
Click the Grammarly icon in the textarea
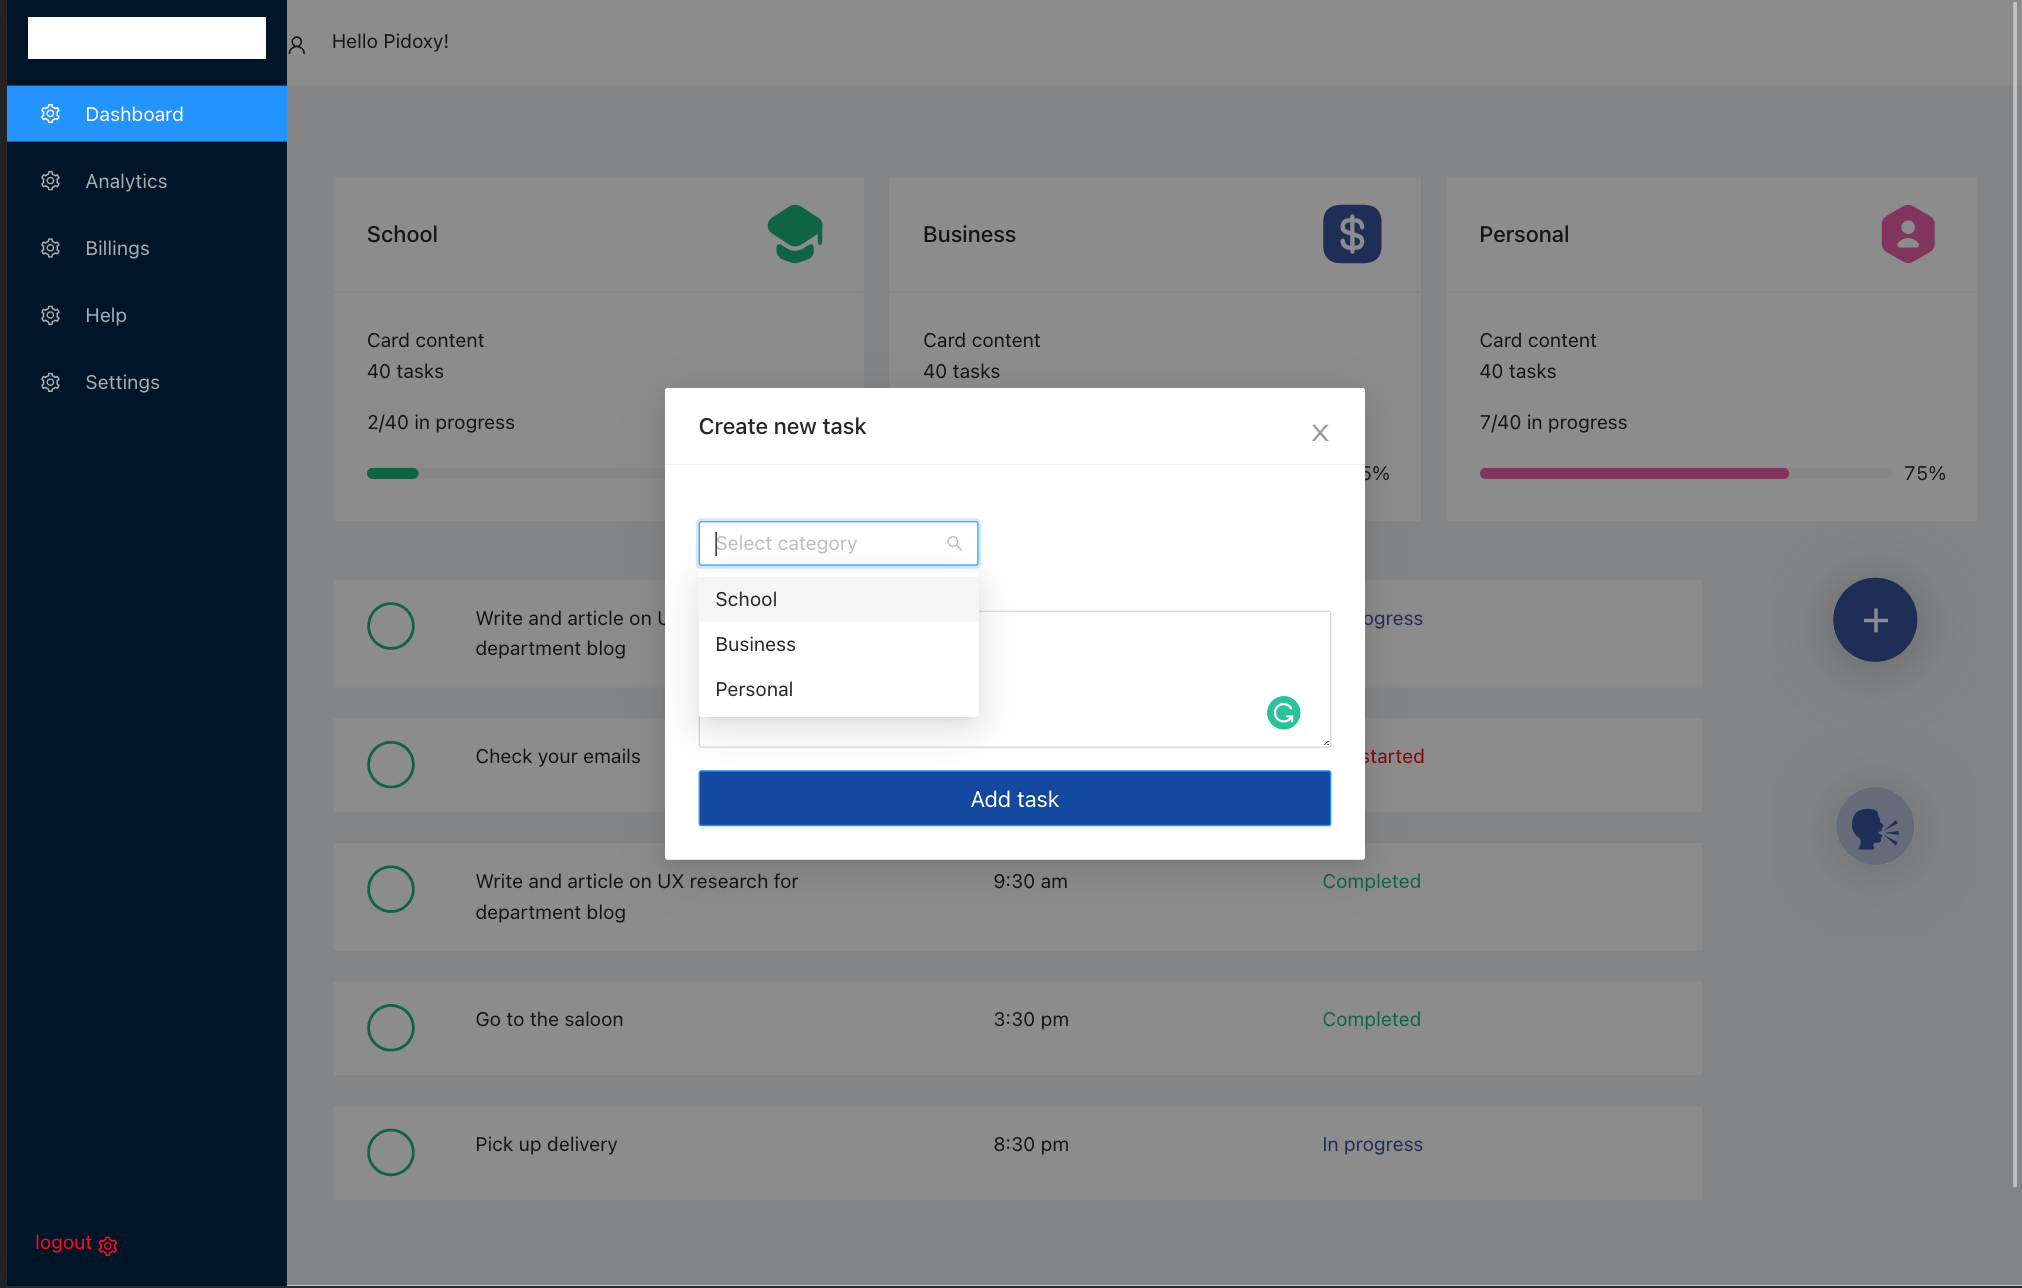coord(1283,713)
